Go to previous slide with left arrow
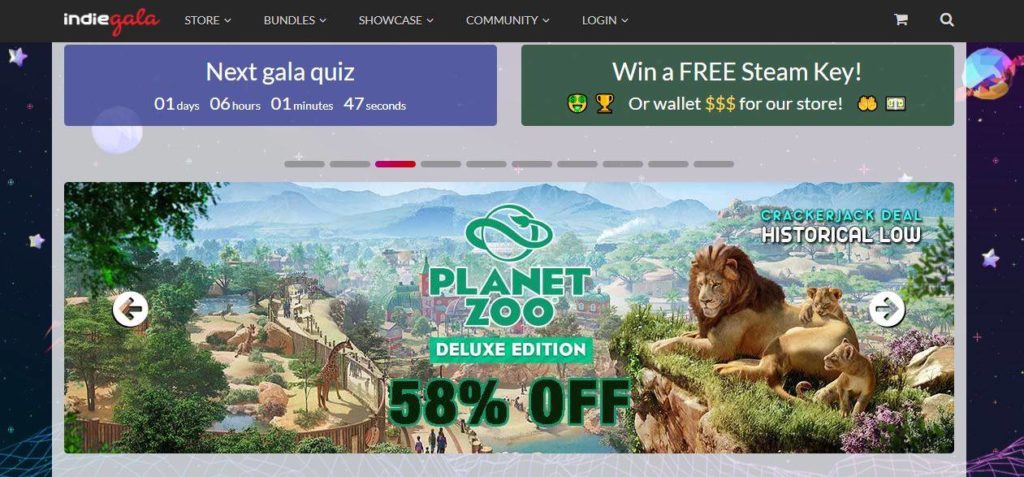1024x477 pixels. (130, 309)
